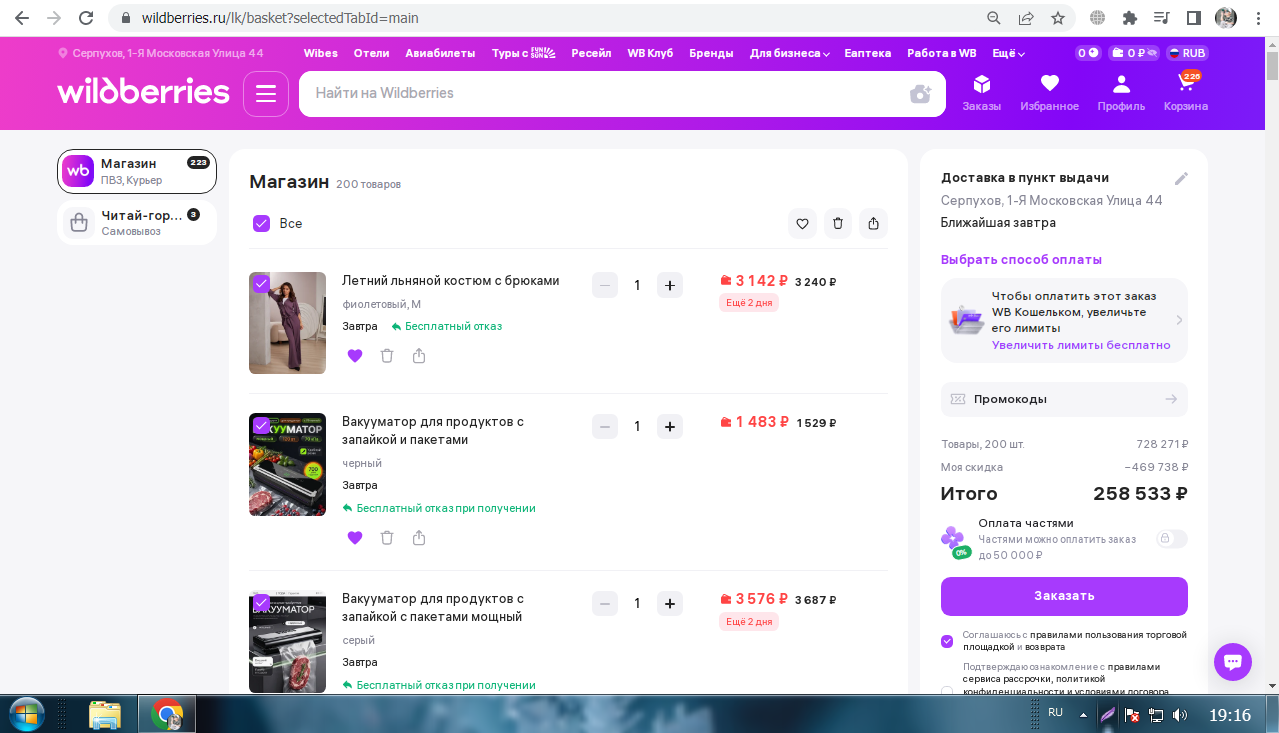
Task: Uncheck the серый Вакууматор item checkbox
Action: [261, 603]
